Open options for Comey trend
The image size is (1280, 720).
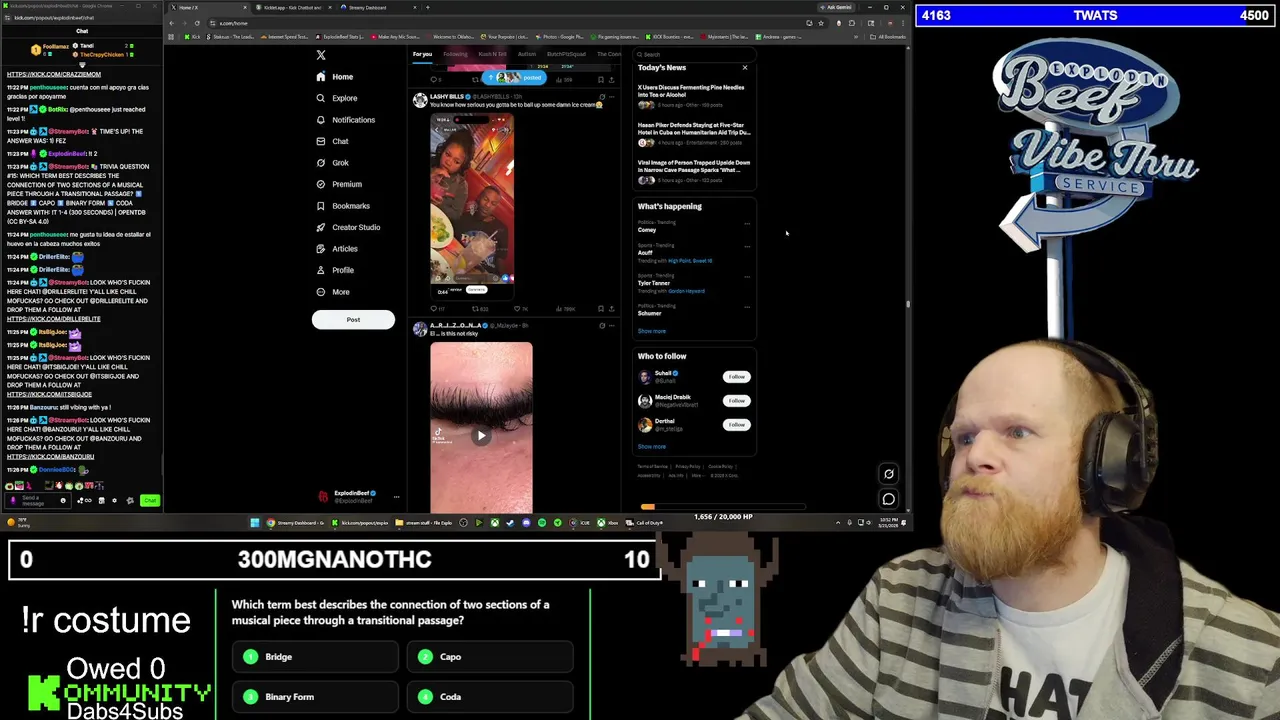click(x=747, y=222)
